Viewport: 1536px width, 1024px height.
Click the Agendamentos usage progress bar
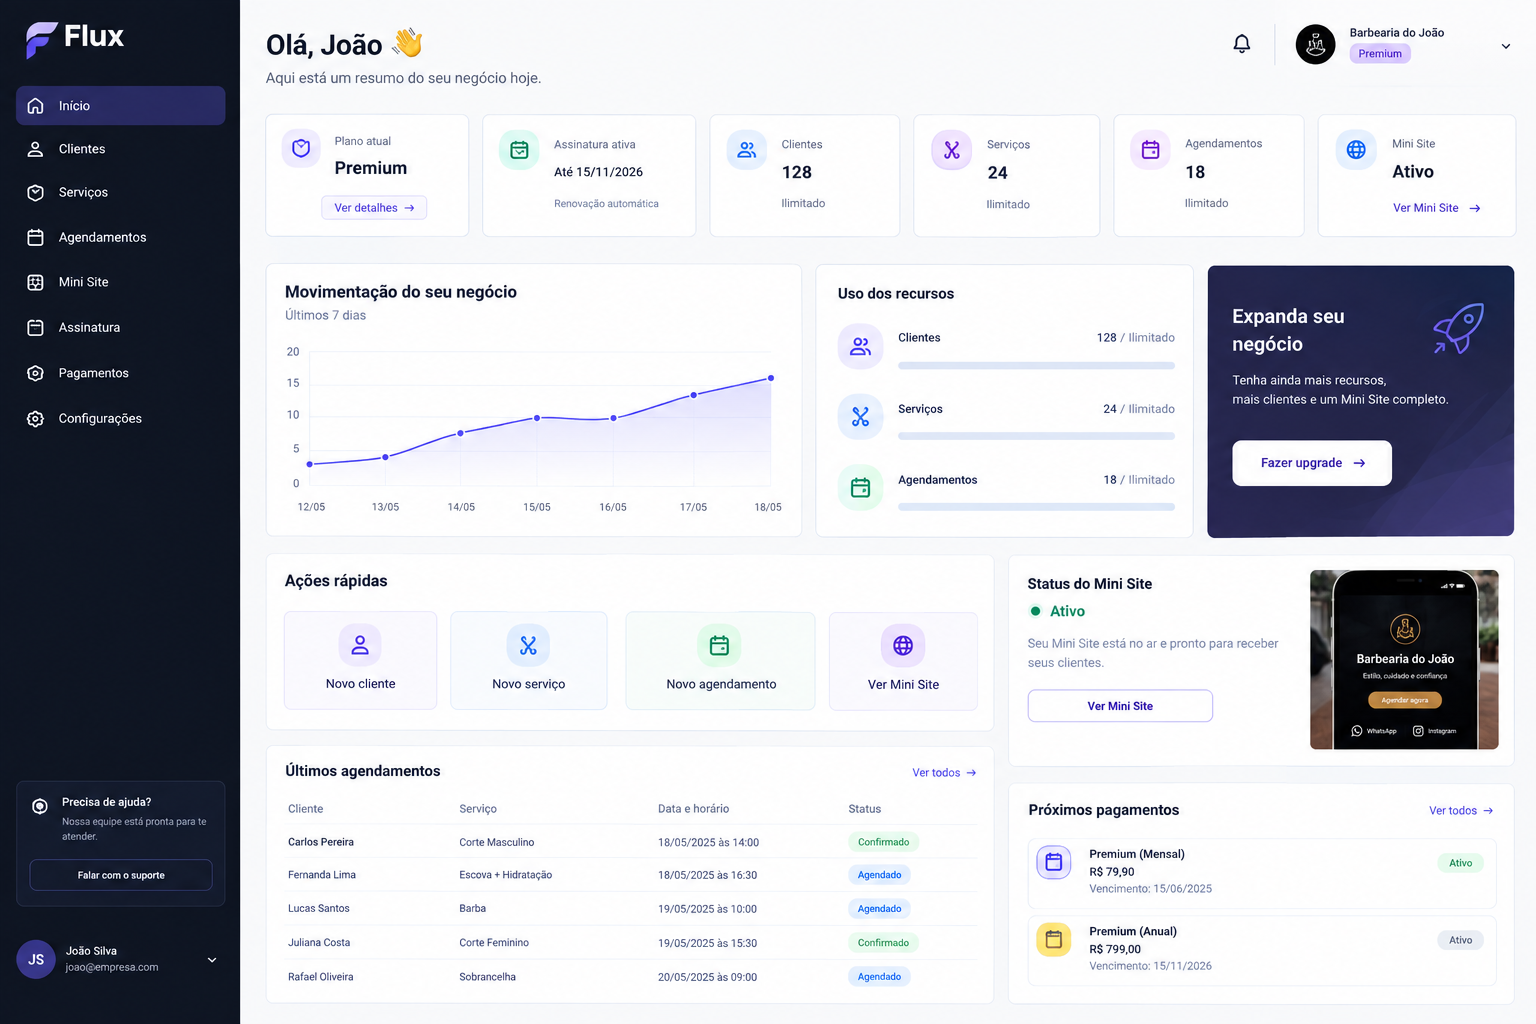coord(1036,507)
